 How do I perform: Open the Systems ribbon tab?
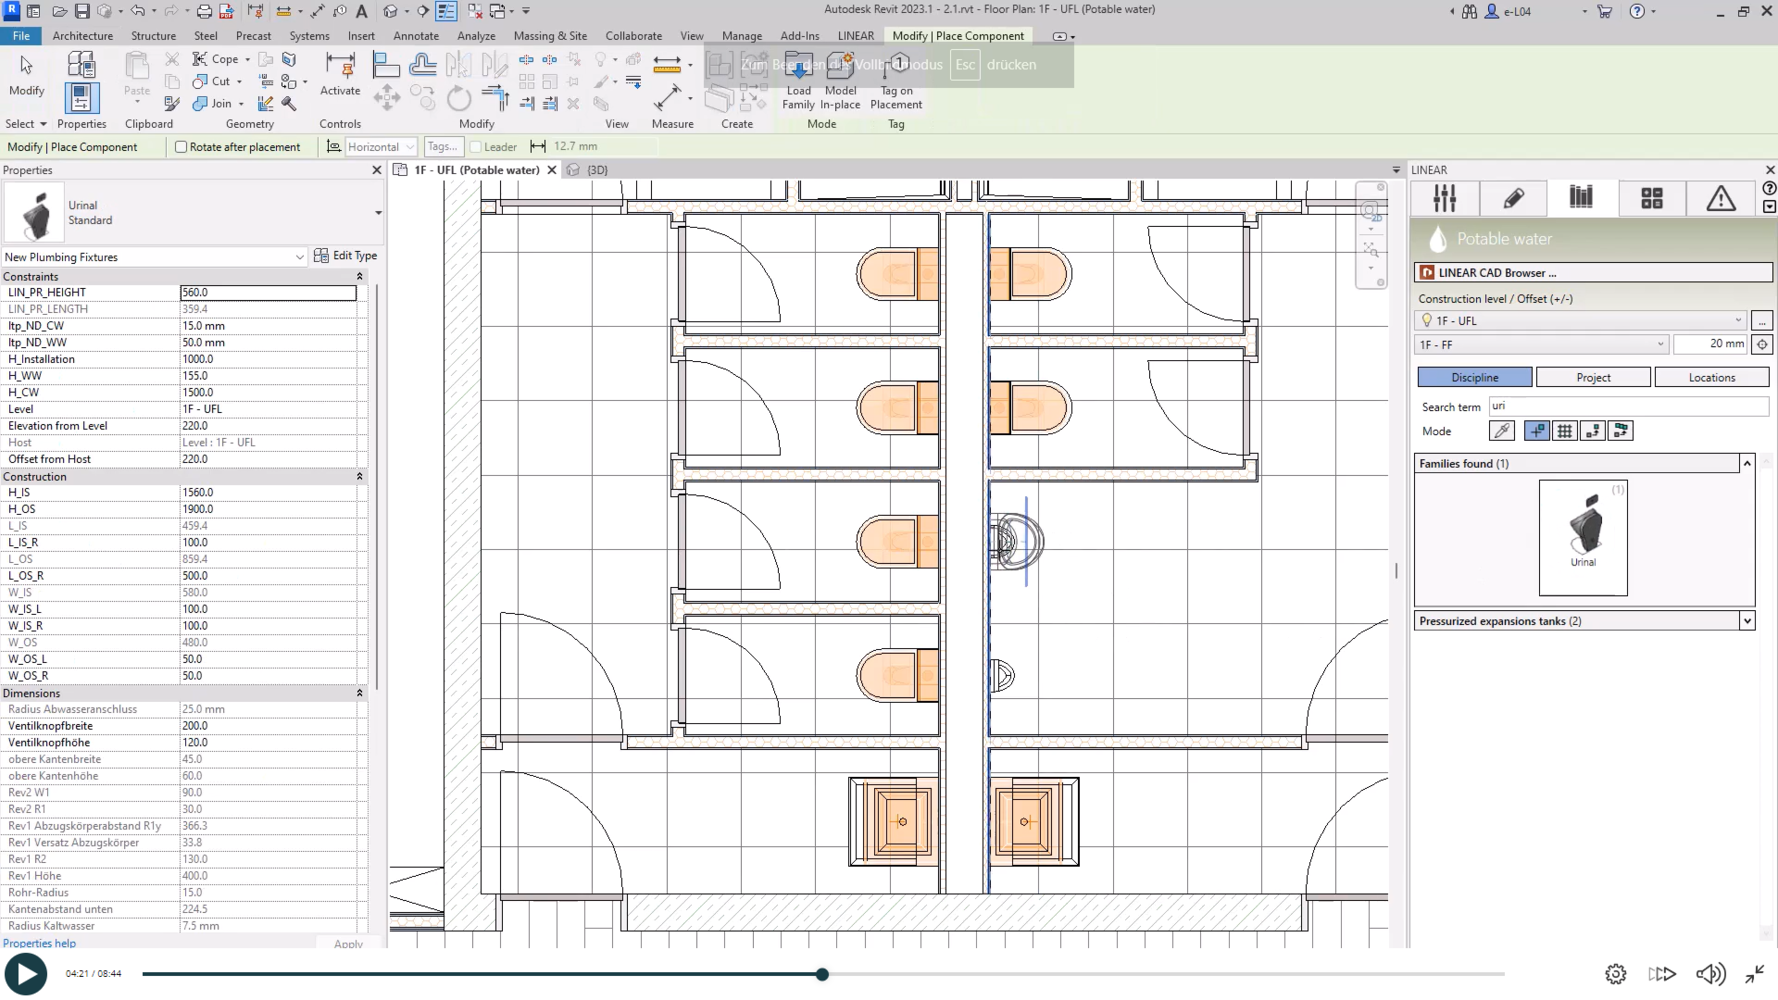[x=309, y=36]
